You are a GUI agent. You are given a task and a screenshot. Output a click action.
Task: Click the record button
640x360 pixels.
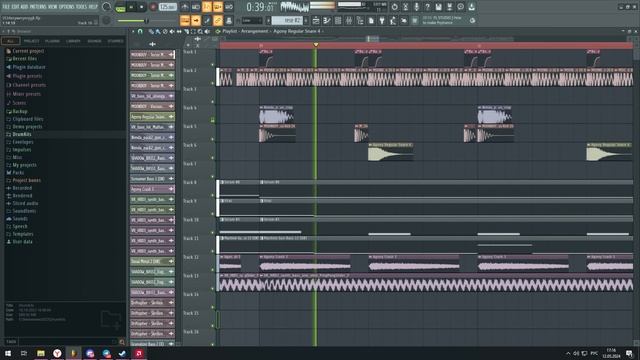(x=153, y=7)
